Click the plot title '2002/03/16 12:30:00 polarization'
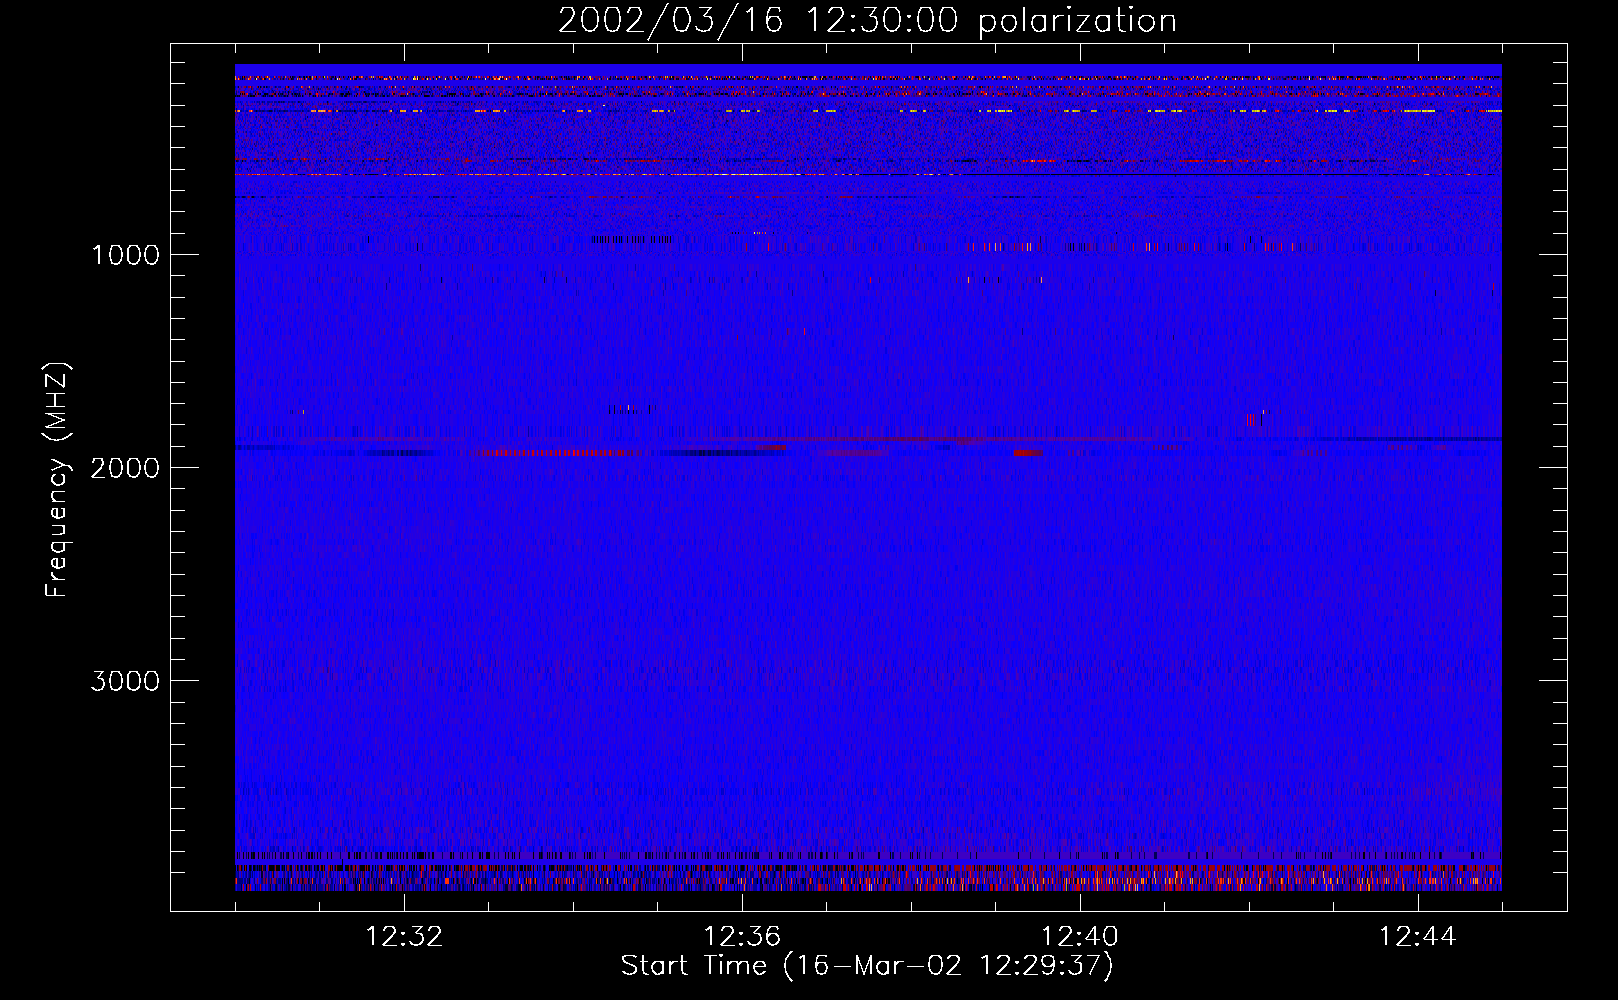The width and height of the screenshot is (1618, 1000). point(867,21)
